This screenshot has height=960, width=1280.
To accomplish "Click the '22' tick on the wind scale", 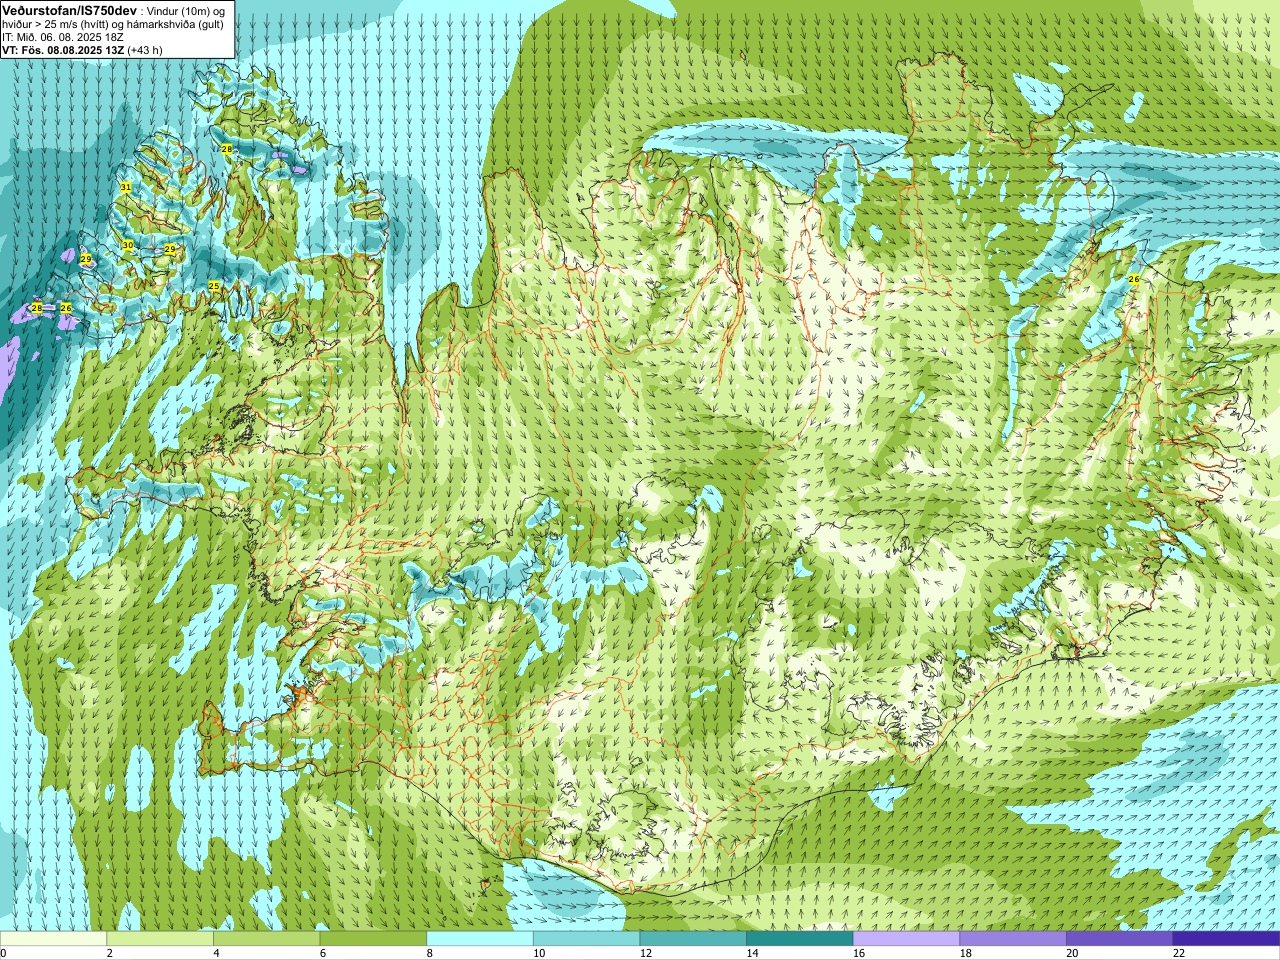I will (x=1179, y=953).
